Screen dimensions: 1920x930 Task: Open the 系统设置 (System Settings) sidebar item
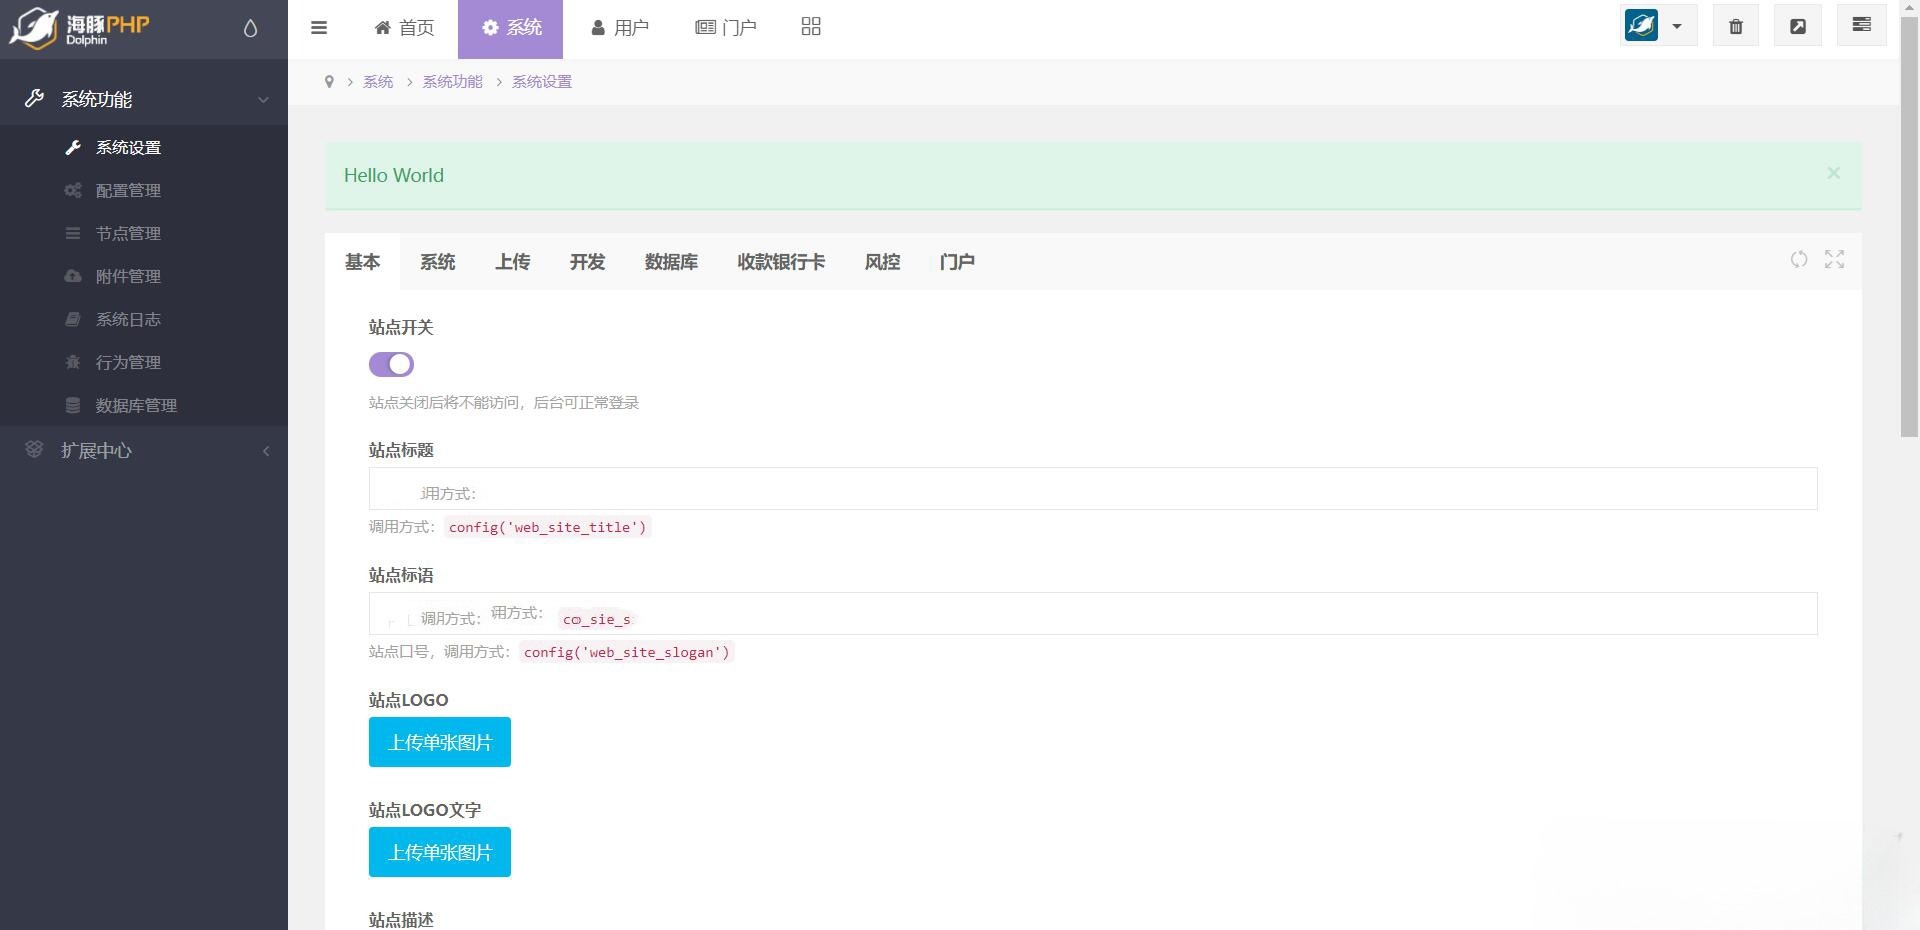128,147
